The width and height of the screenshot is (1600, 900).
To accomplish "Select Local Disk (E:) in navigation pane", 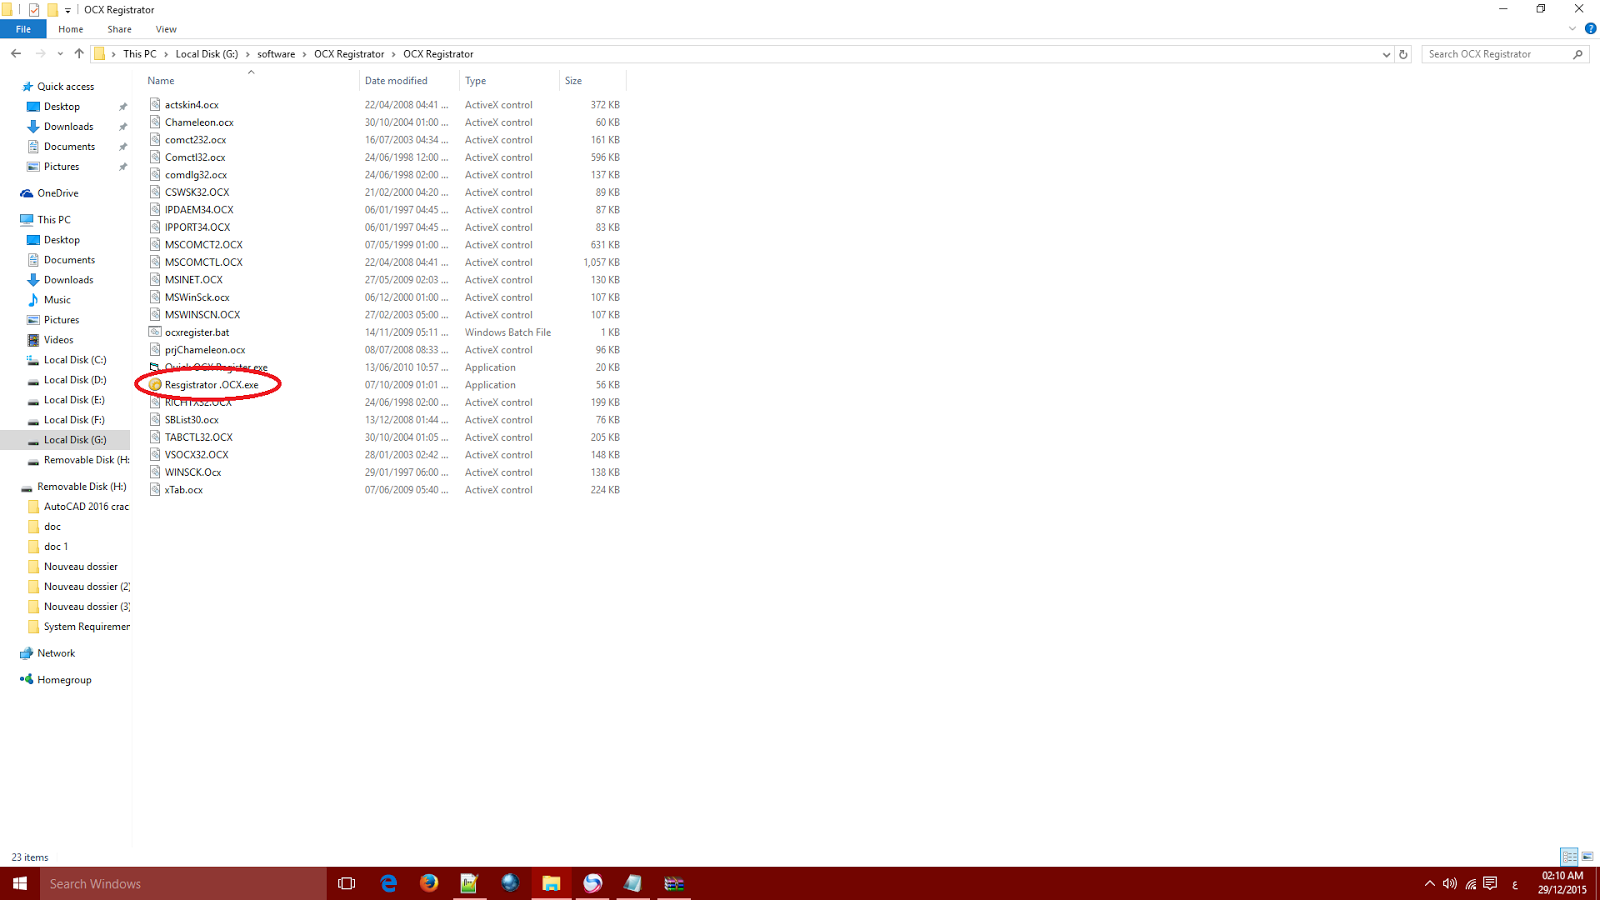I will click(x=74, y=400).
